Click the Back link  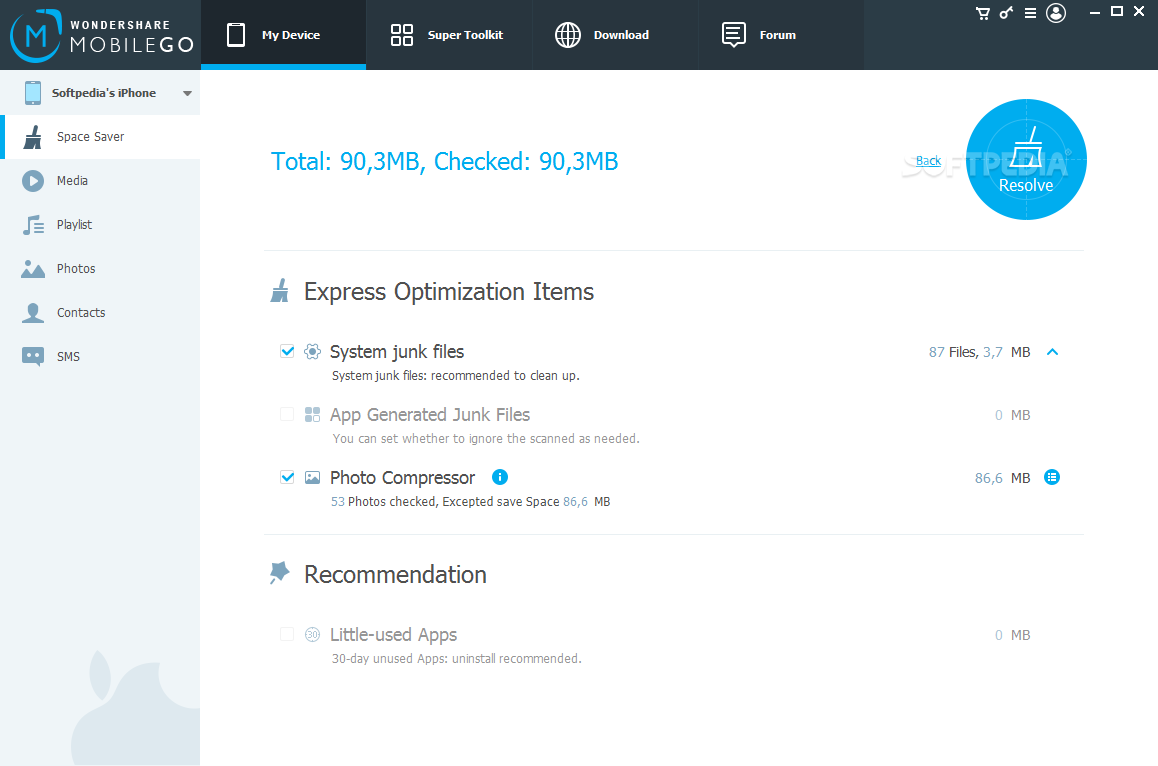(x=928, y=160)
